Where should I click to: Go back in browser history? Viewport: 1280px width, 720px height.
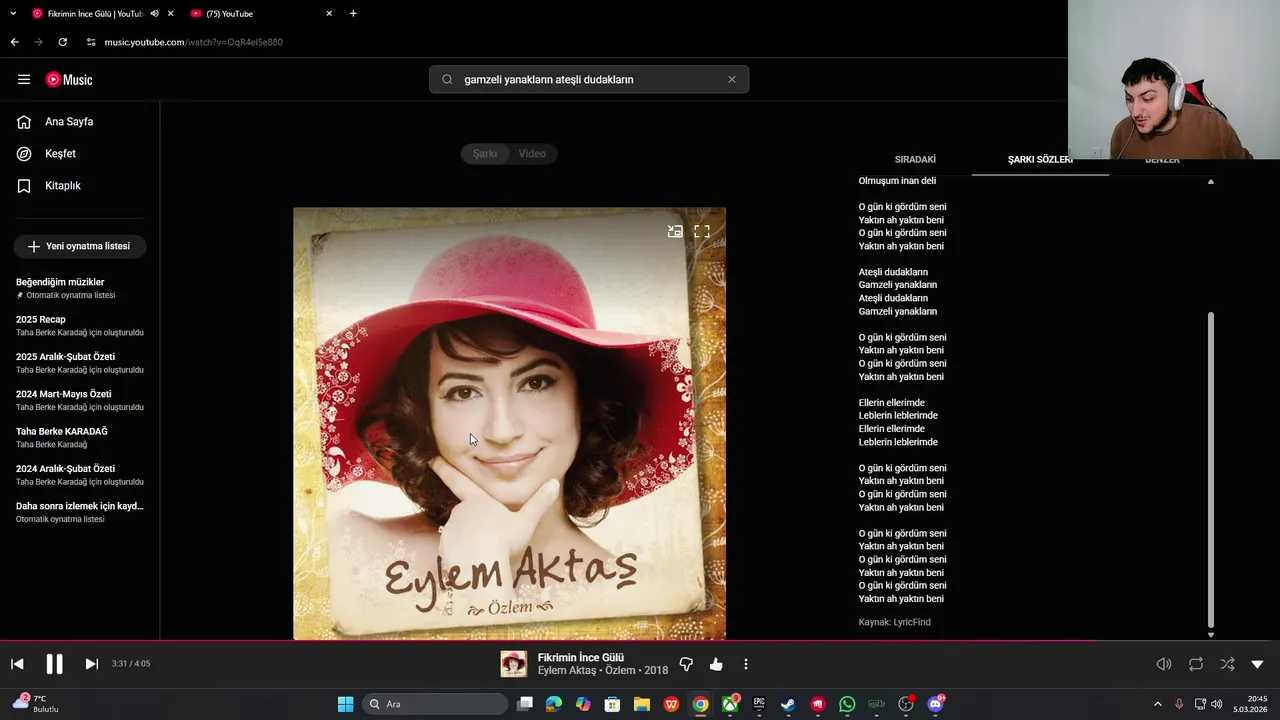(x=14, y=42)
